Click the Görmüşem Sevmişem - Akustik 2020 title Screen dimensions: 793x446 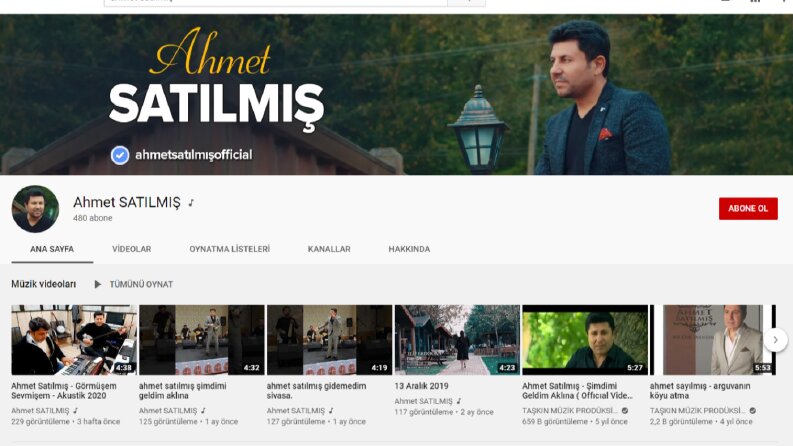pos(64,390)
